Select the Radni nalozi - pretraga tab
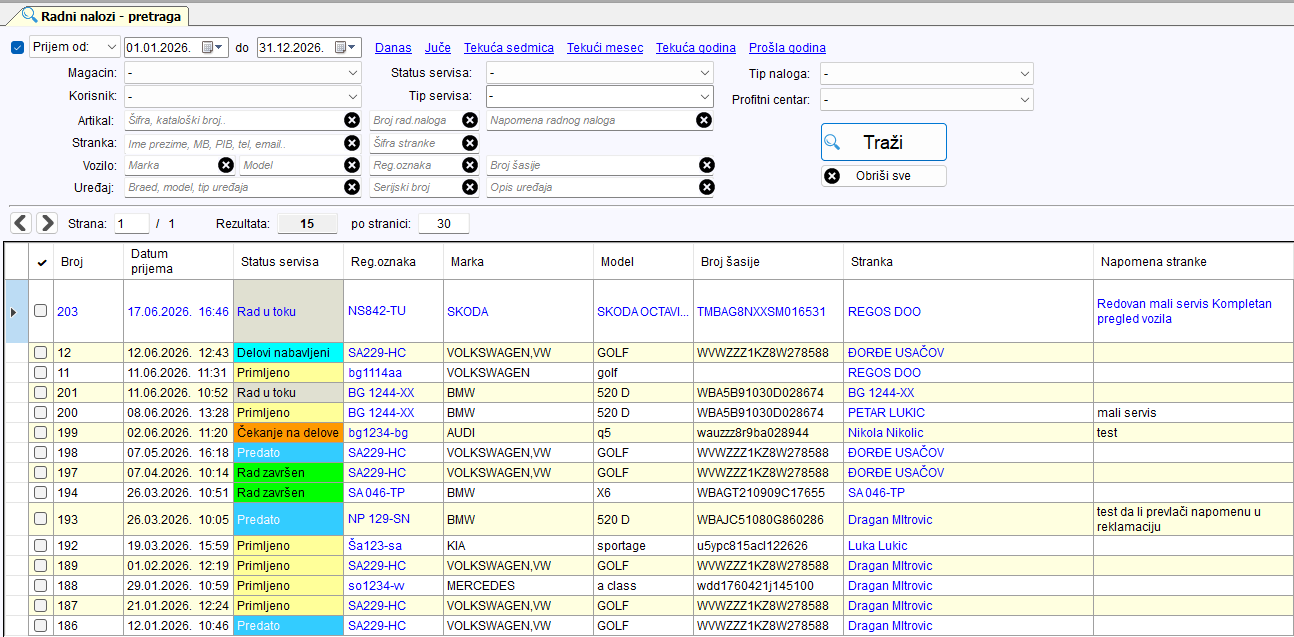This screenshot has width=1294, height=637. [98, 16]
